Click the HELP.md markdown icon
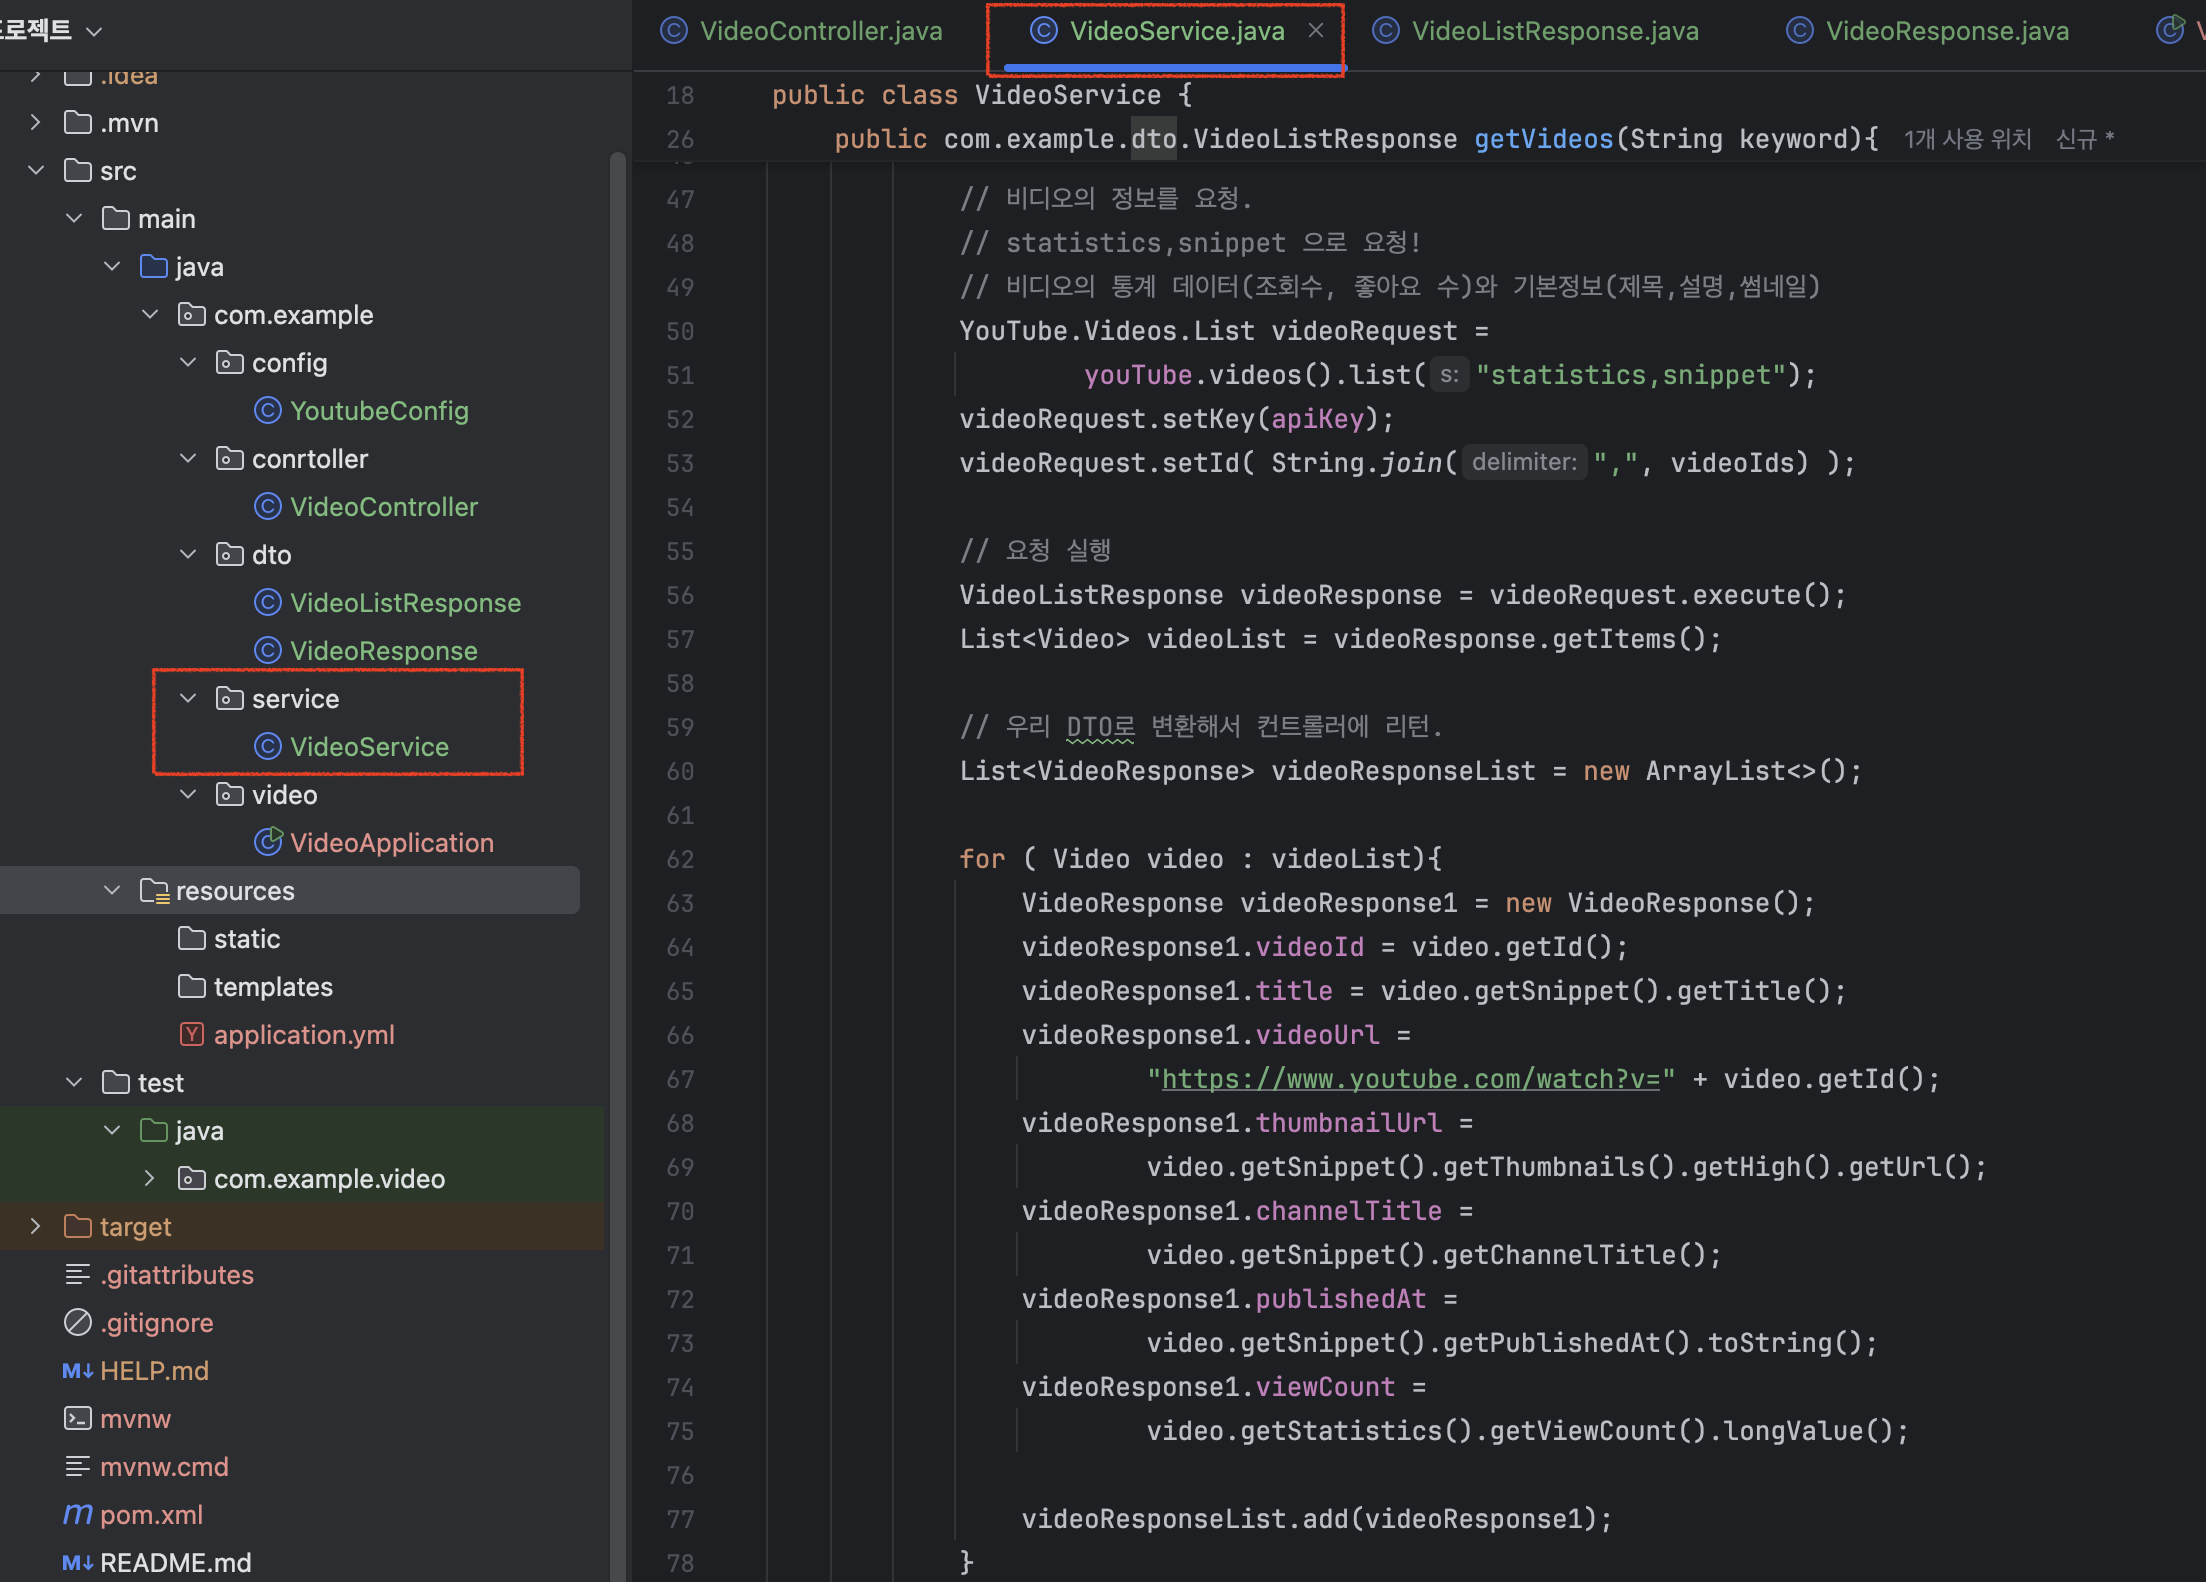Viewport: 2206px width, 1582px height. pyautogui.click(x=78, y=1371)
